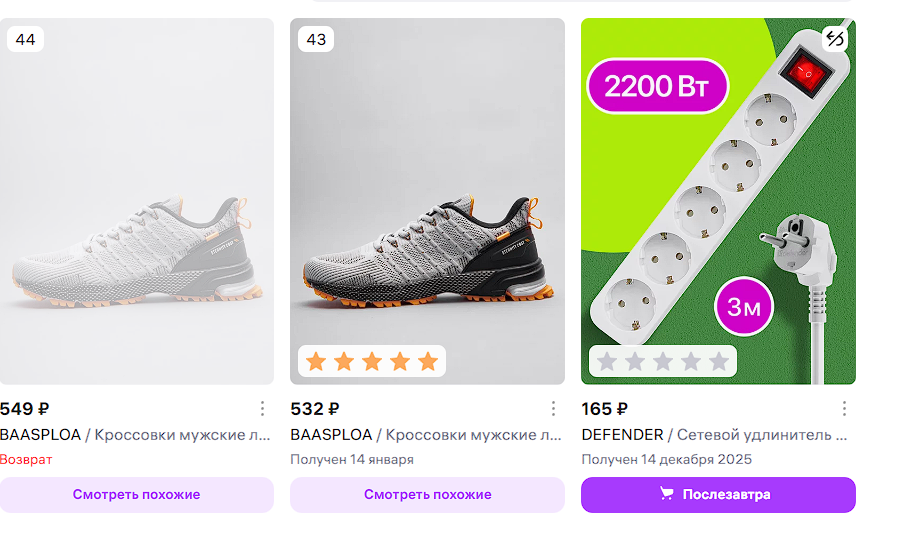
Task: Click the fifth grey star on DEFENDER card
Action: 719,361
